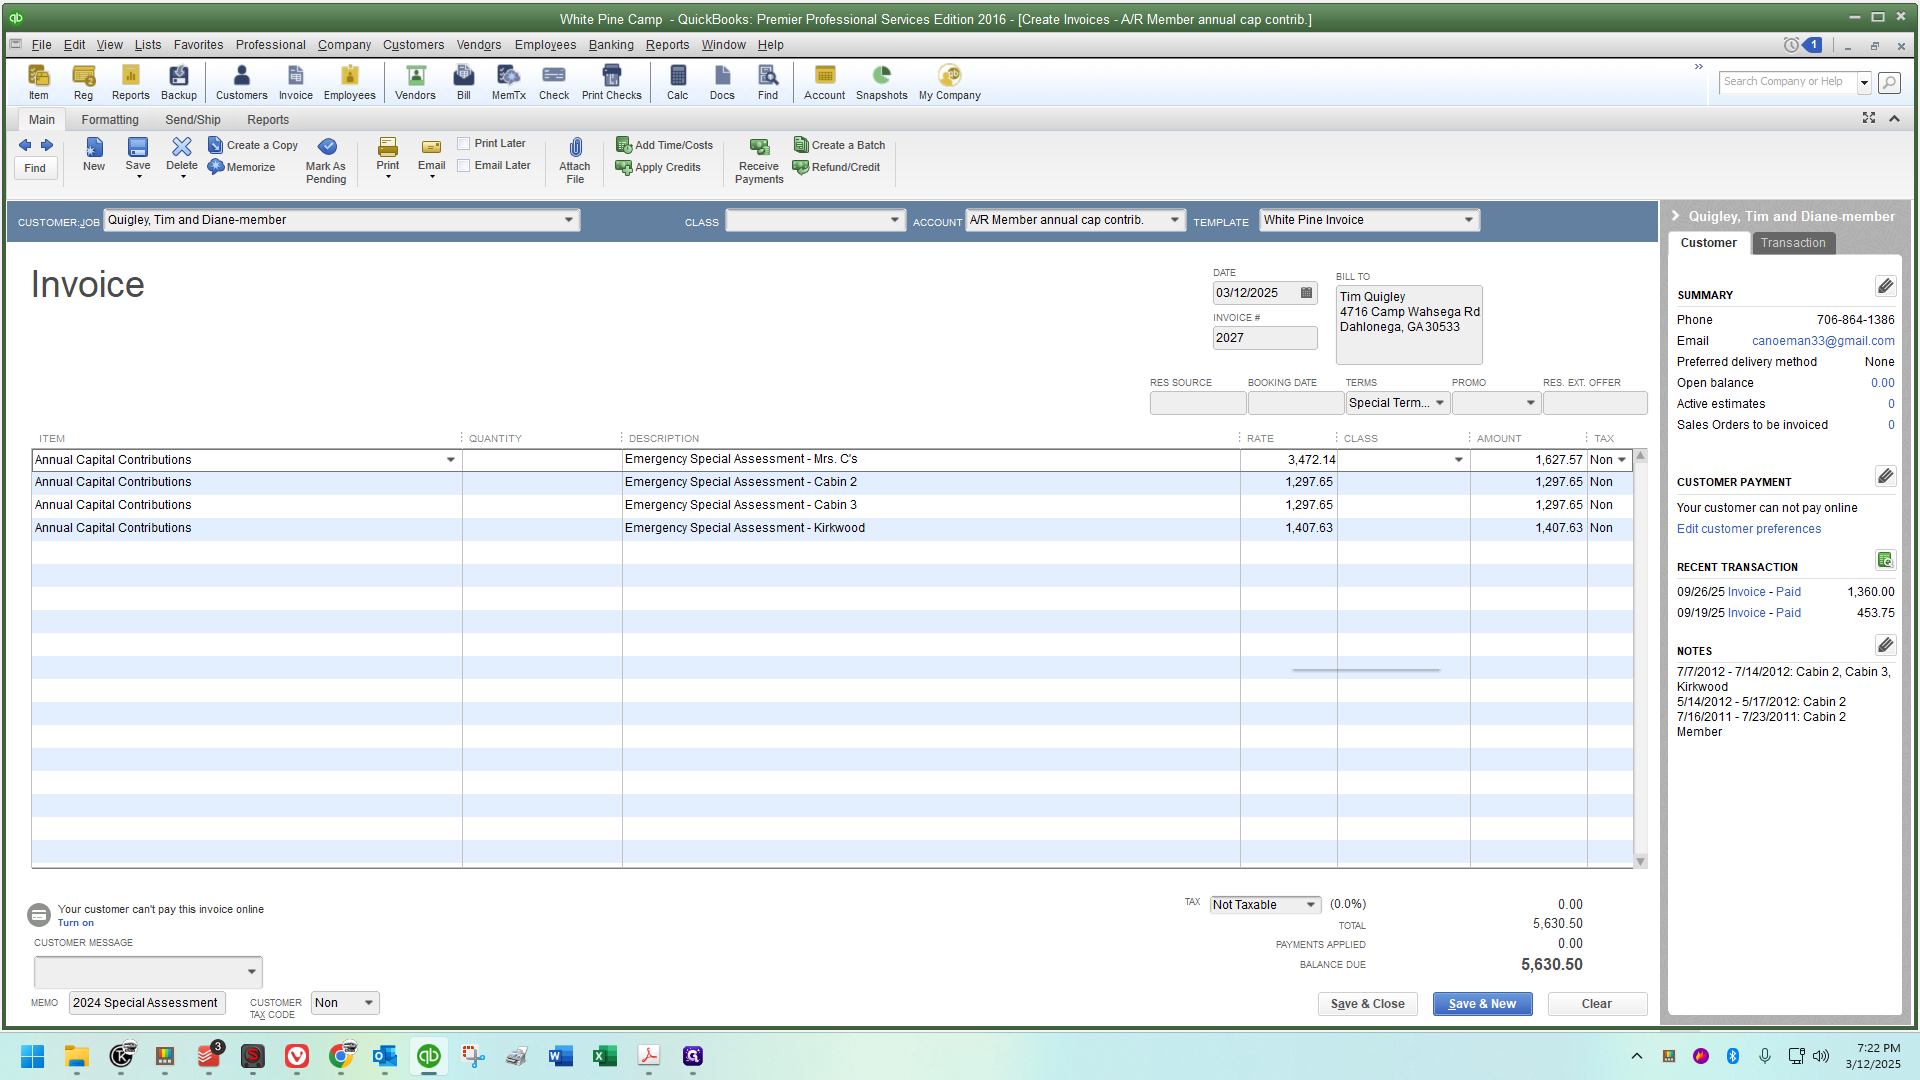The width and height of the screenshot is (1920, 1080).
Task: Open MemTx memorized transactions icon
Action: pos(508,82)
